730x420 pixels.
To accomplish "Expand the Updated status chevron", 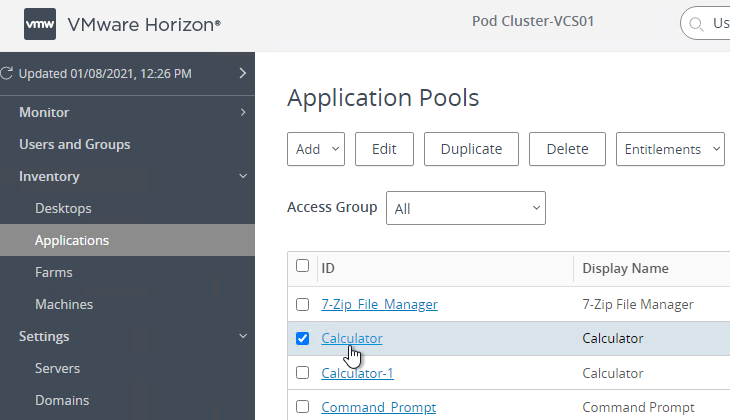I will click(x=243, y=73).
